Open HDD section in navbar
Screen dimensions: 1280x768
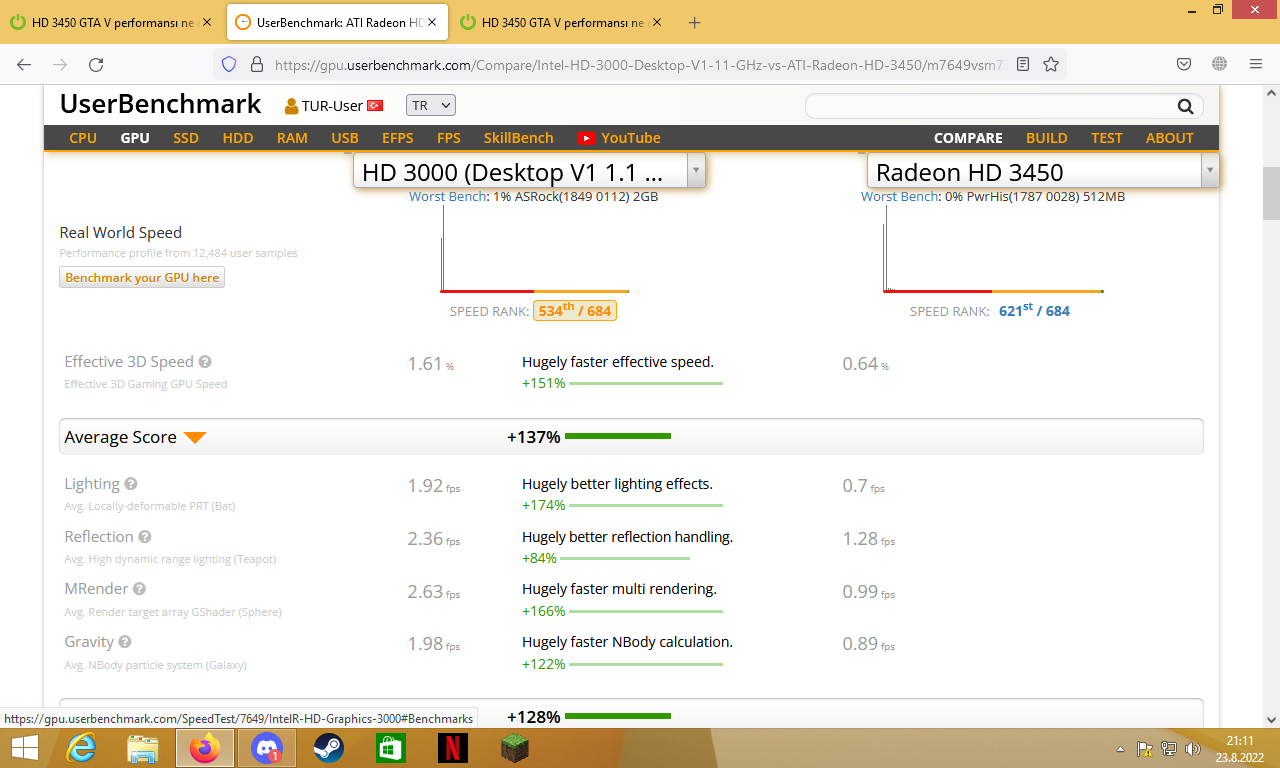[238, 138]
